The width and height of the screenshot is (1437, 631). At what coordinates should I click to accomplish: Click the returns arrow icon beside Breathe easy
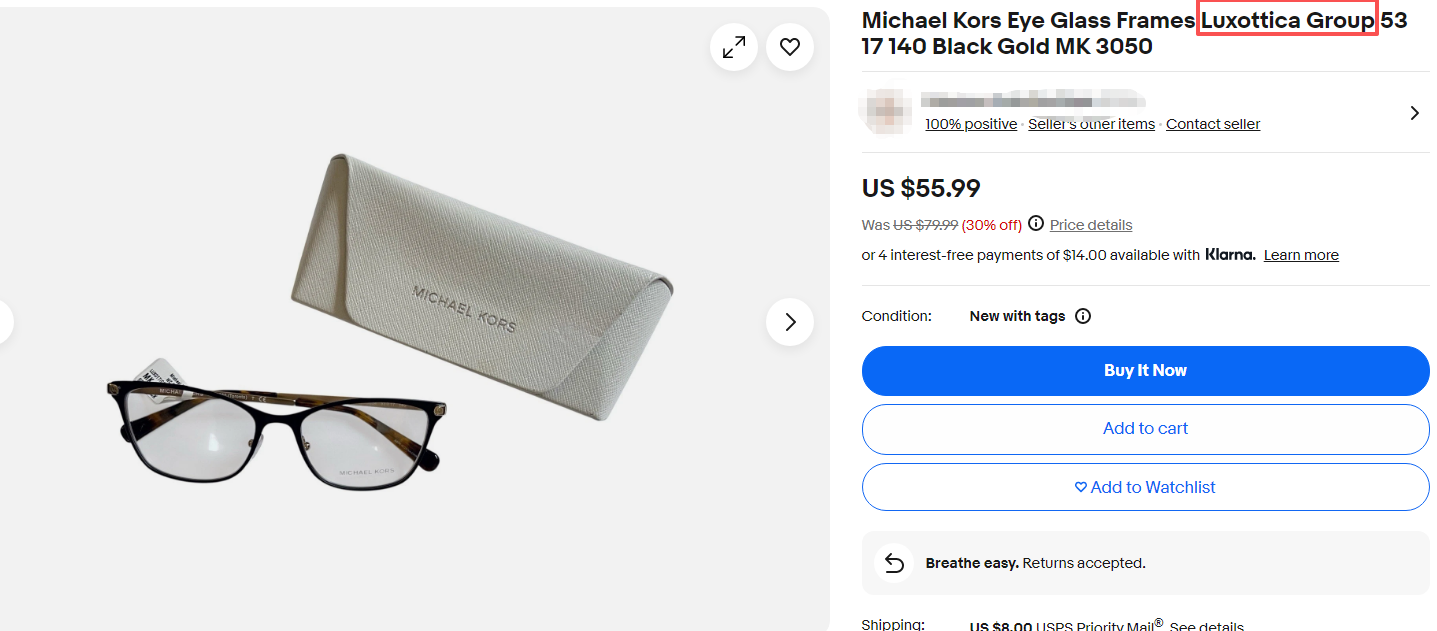tap(894, 563)
